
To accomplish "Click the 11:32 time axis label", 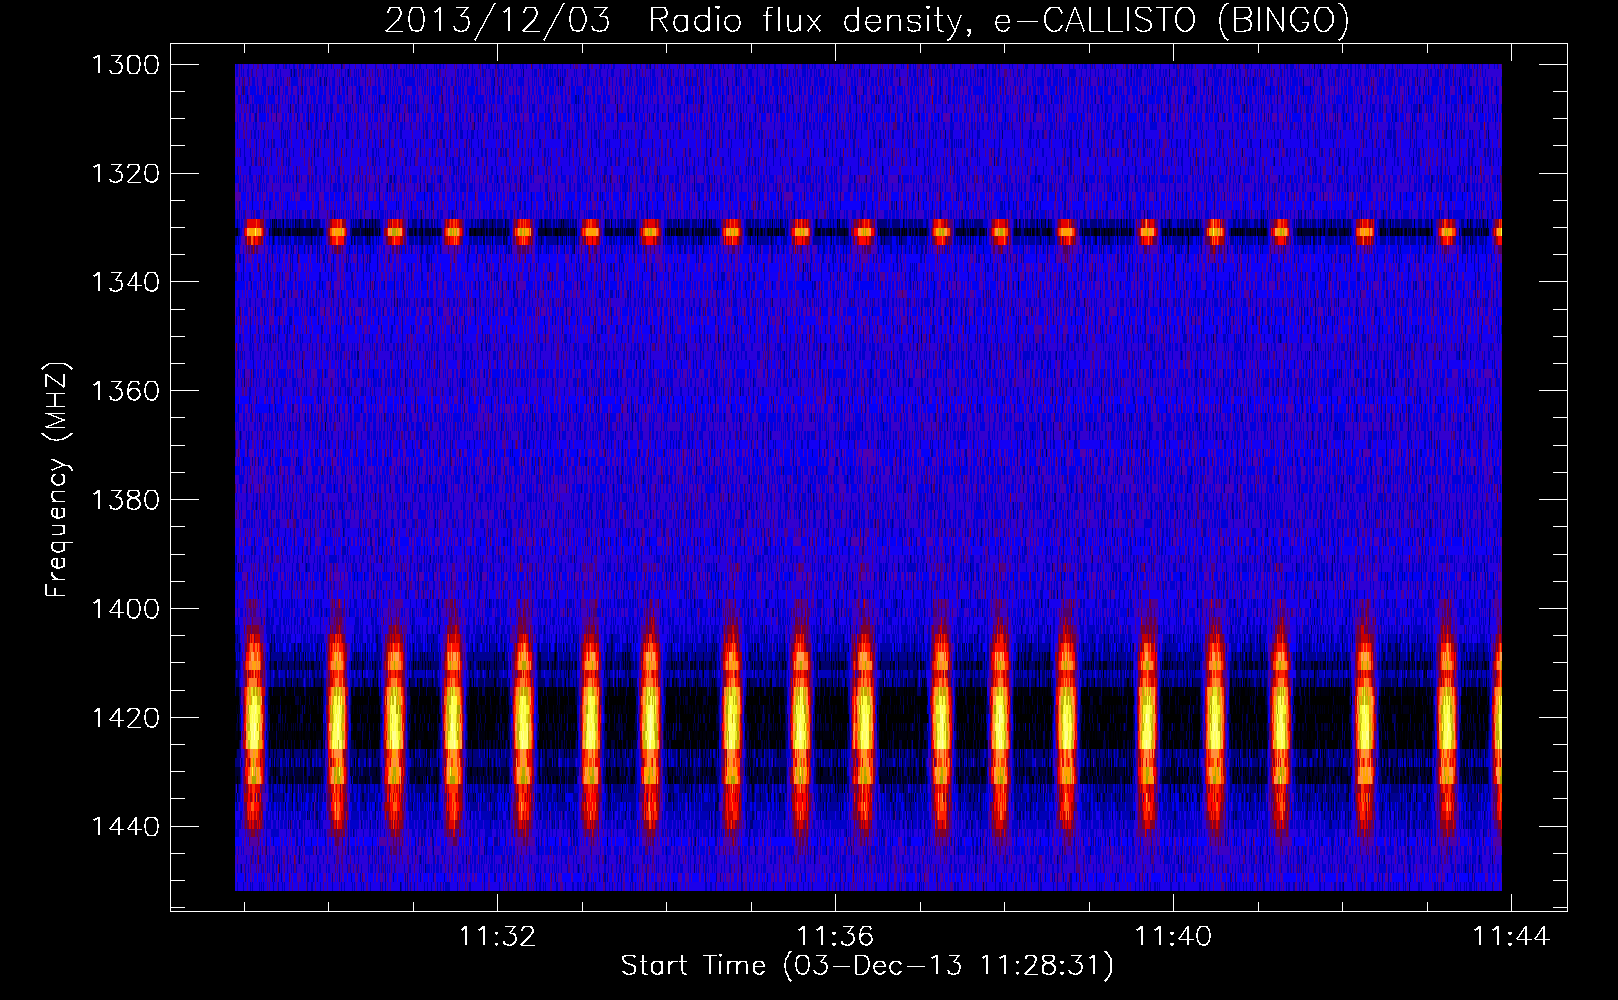I will [497, 936].
